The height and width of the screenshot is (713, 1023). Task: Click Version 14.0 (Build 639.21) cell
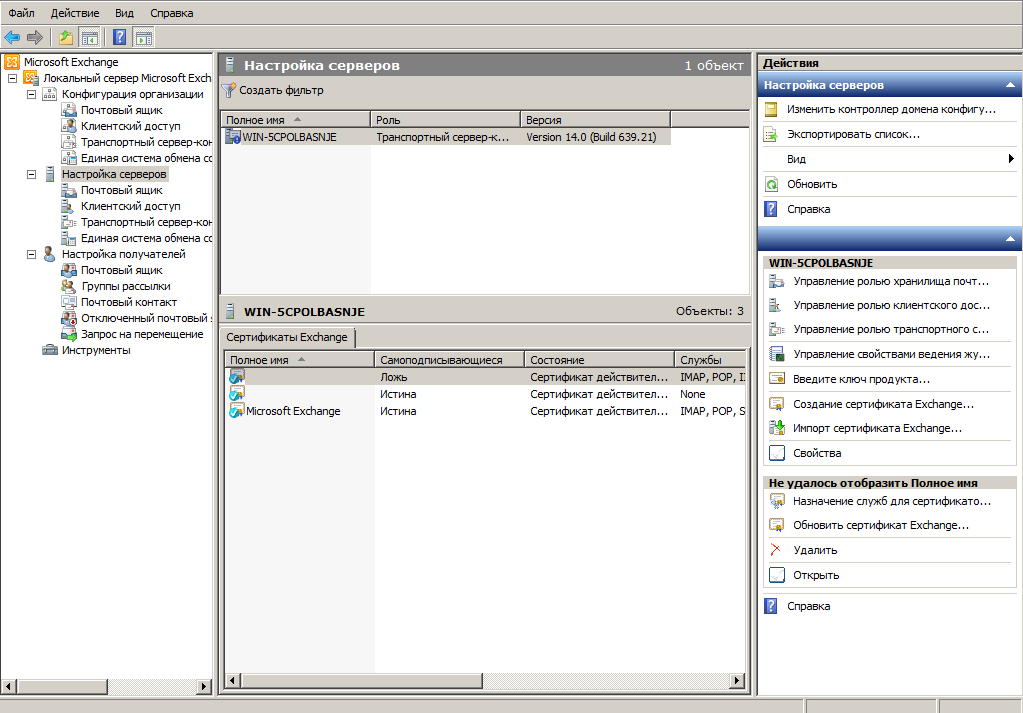[591, 137]
